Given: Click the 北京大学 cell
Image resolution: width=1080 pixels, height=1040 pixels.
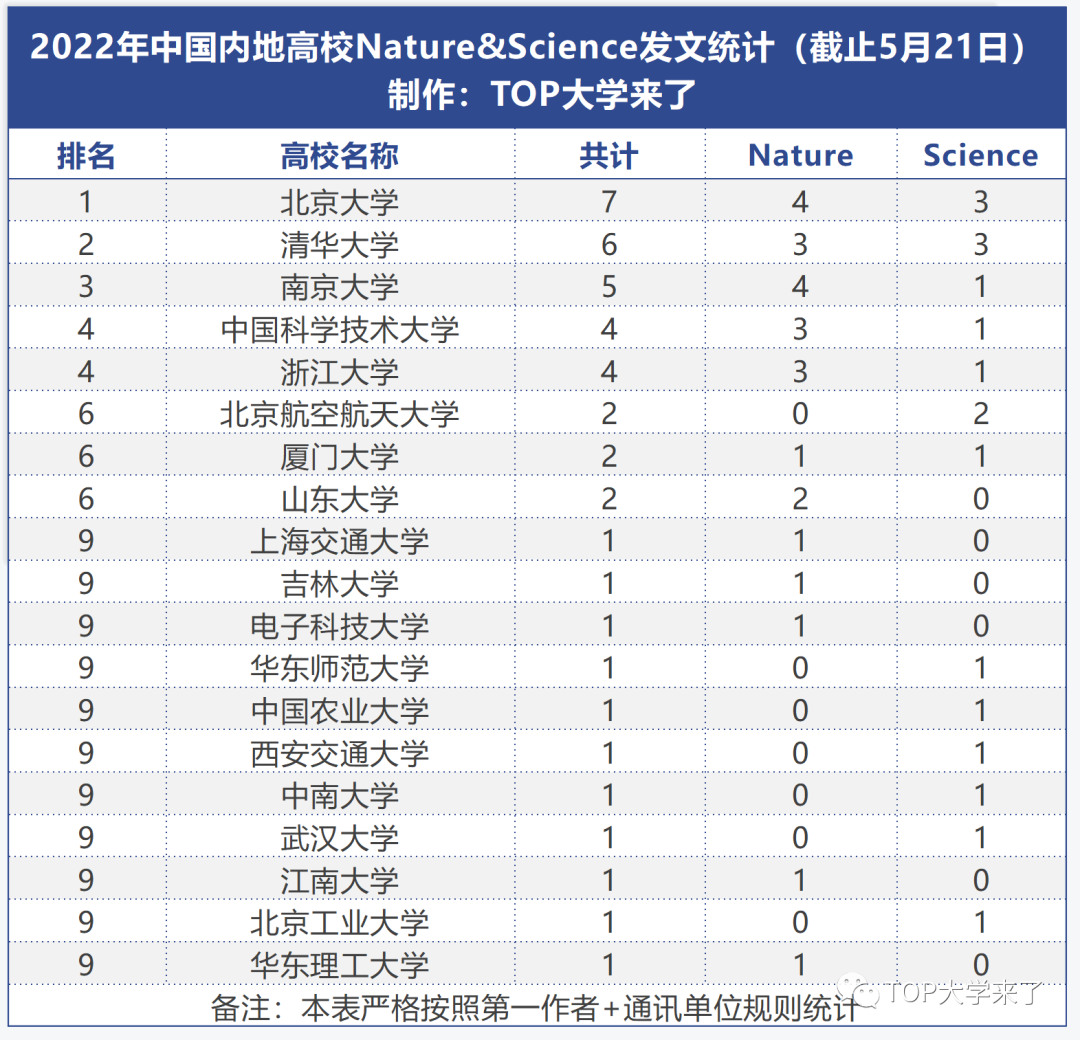Looking at the screenshot, I should [x=339, y=202].
